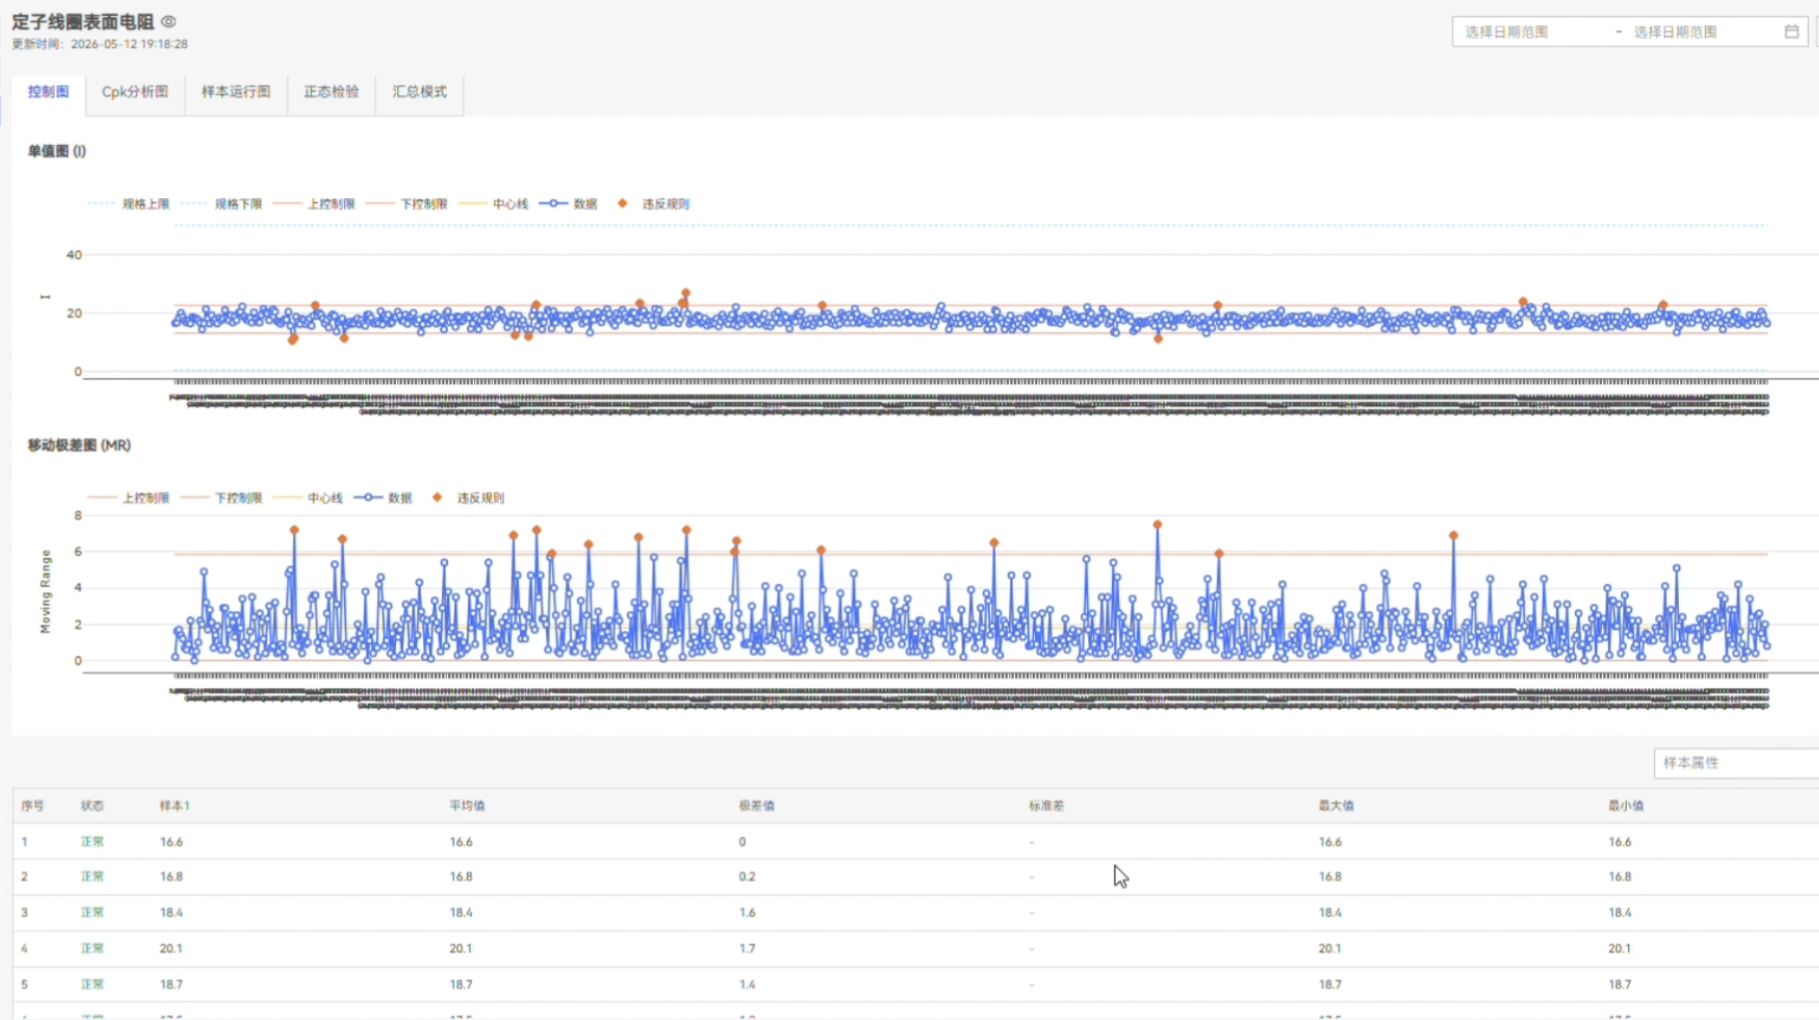
Task: Click the eye icon beside 定子线圈表面电阻 title
Action: [x=169, y=21]
